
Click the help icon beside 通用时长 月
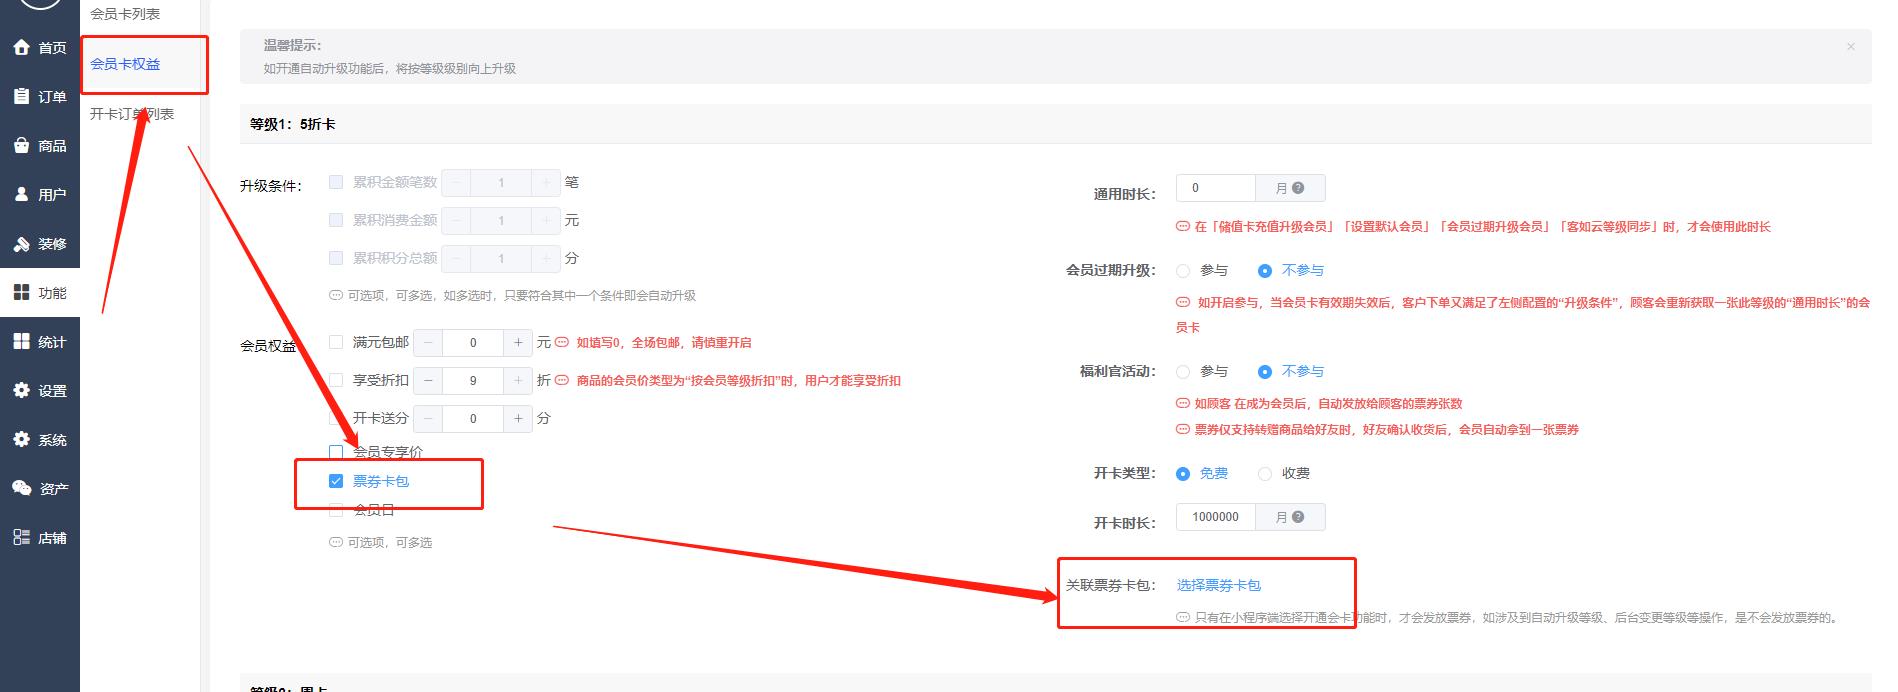(1298, 188)
